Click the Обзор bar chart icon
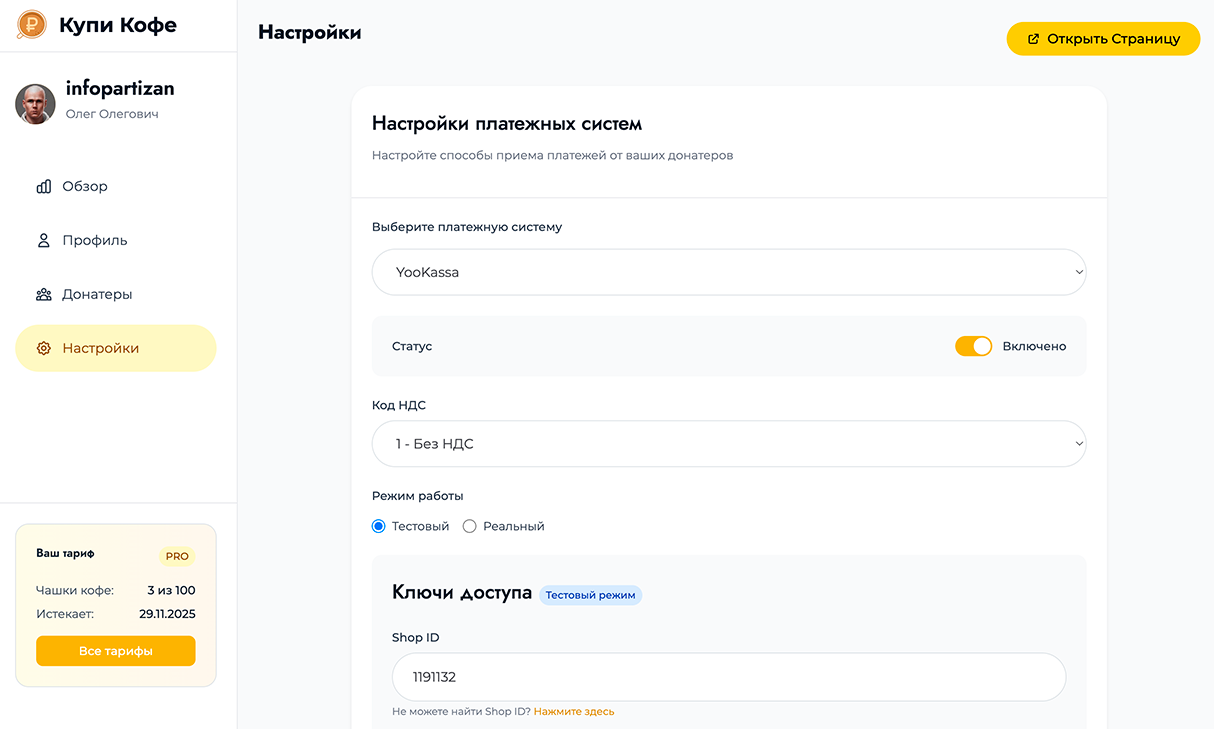 (x=44, y=186)
